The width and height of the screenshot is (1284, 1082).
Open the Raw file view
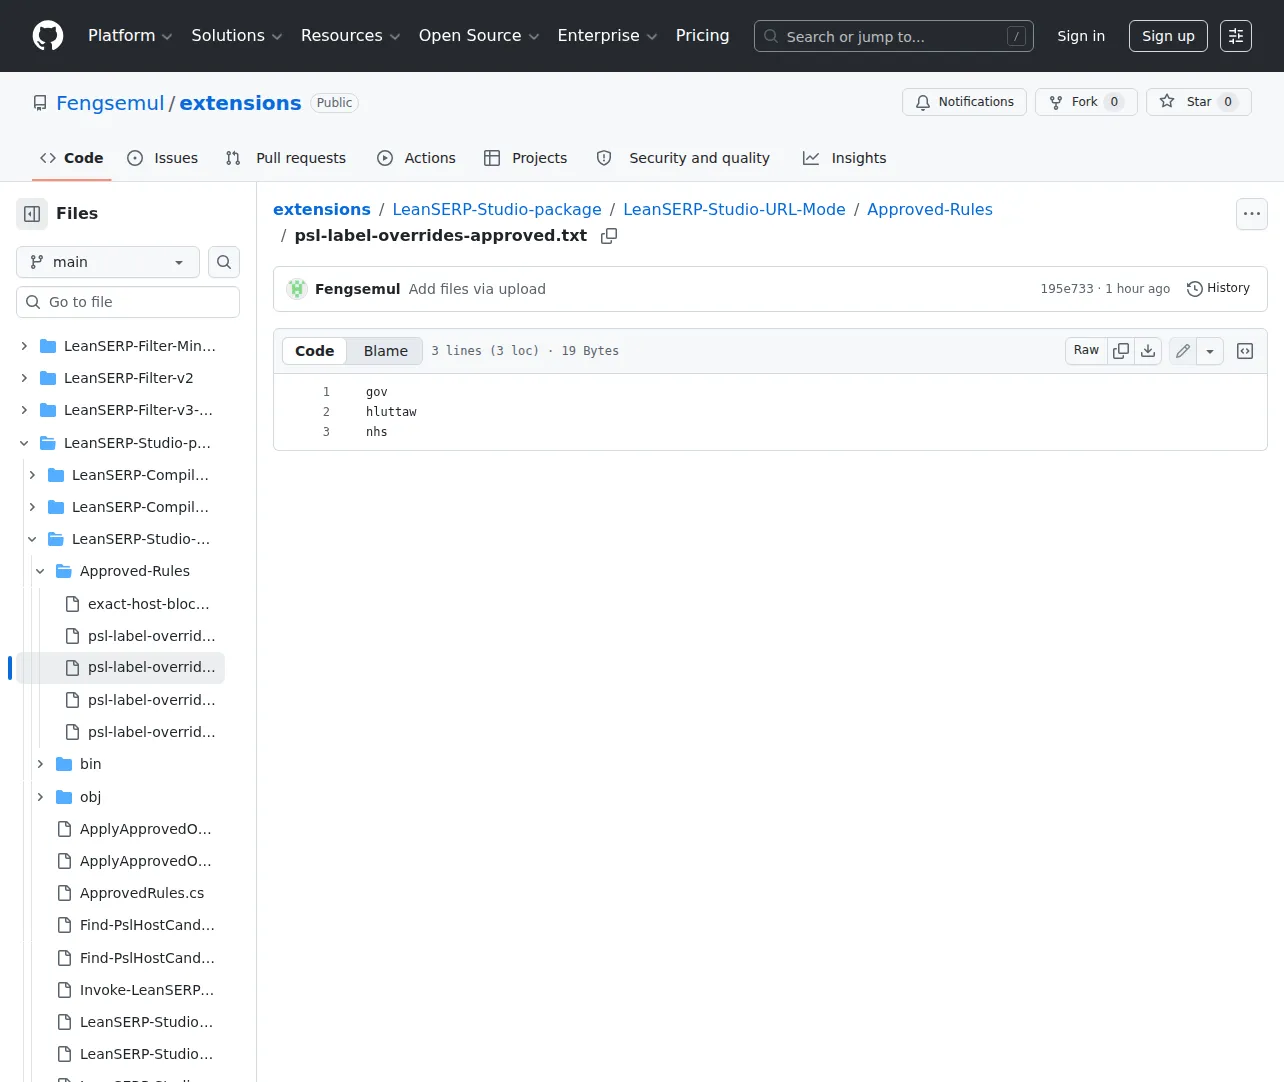click(1086, 351)
